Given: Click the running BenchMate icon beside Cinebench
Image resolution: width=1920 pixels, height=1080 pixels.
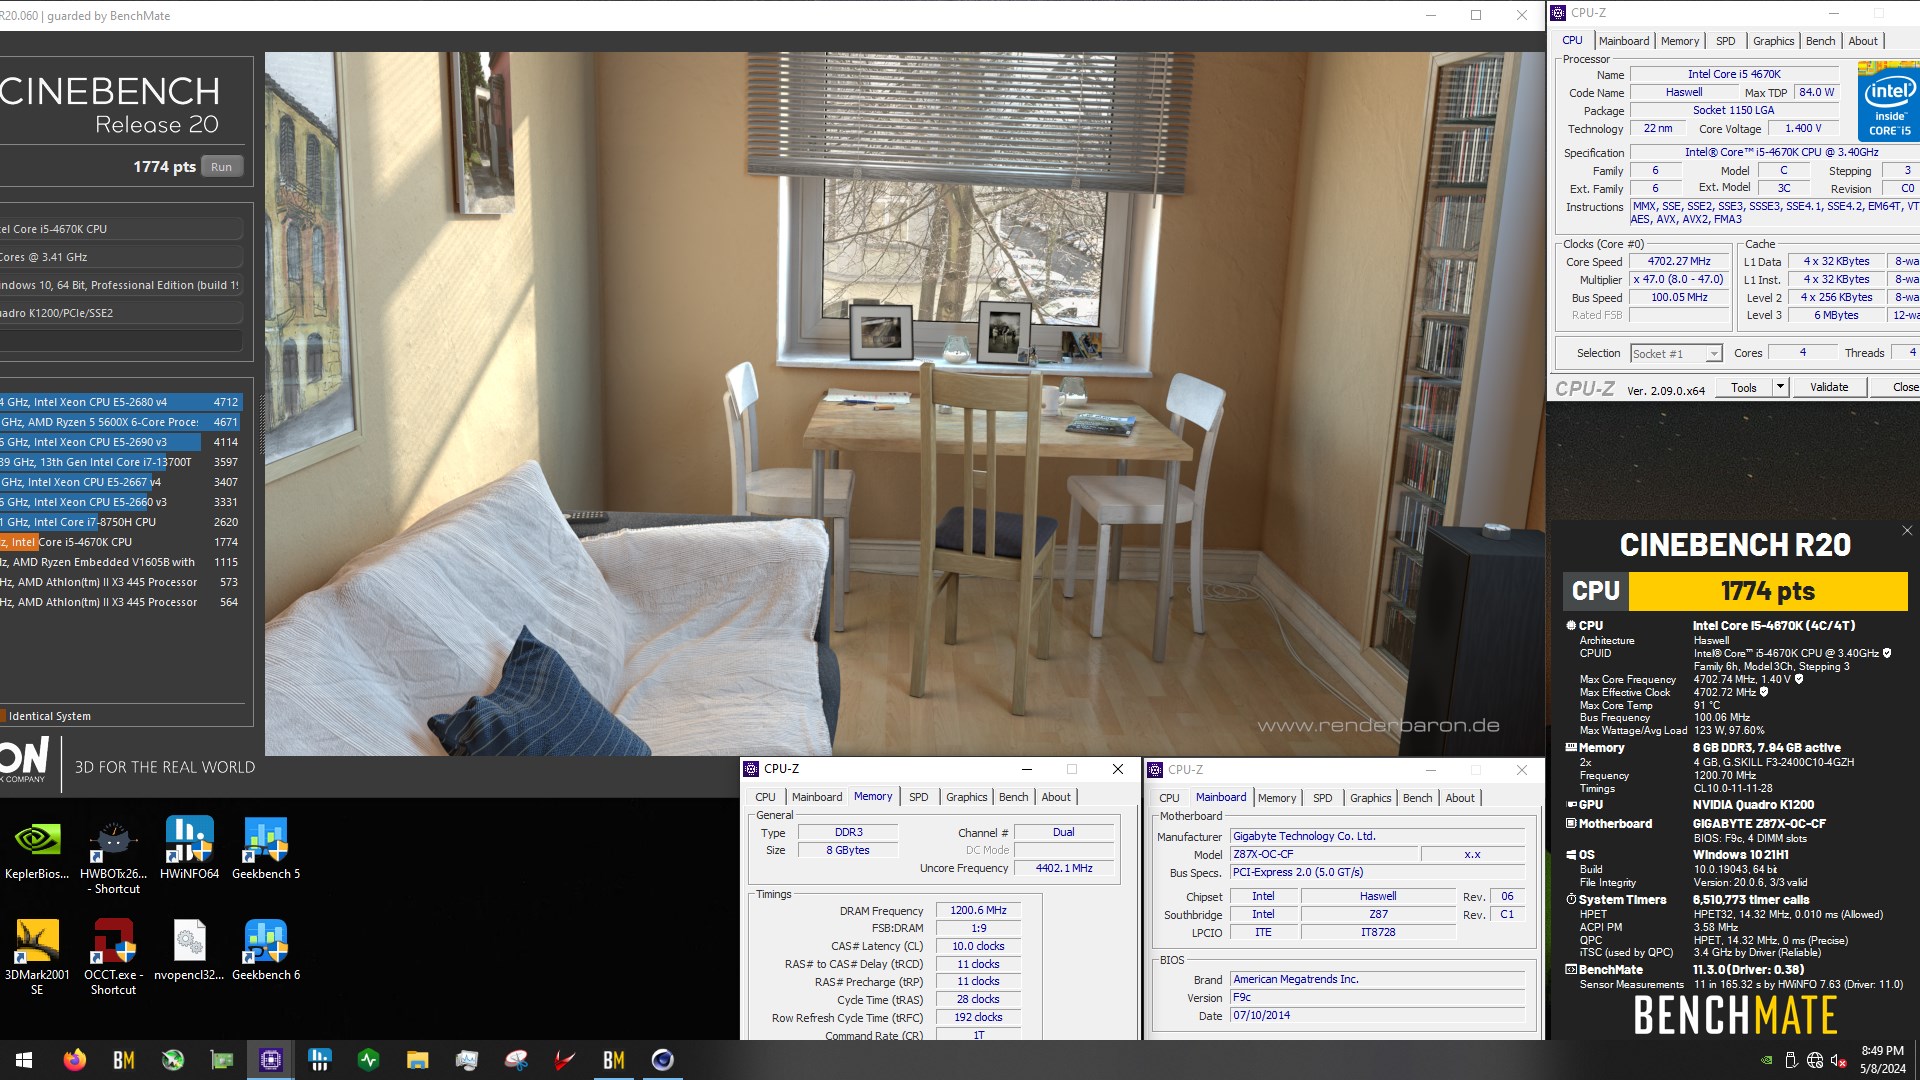Looking at the screenshot, I should coord(613,1060).
